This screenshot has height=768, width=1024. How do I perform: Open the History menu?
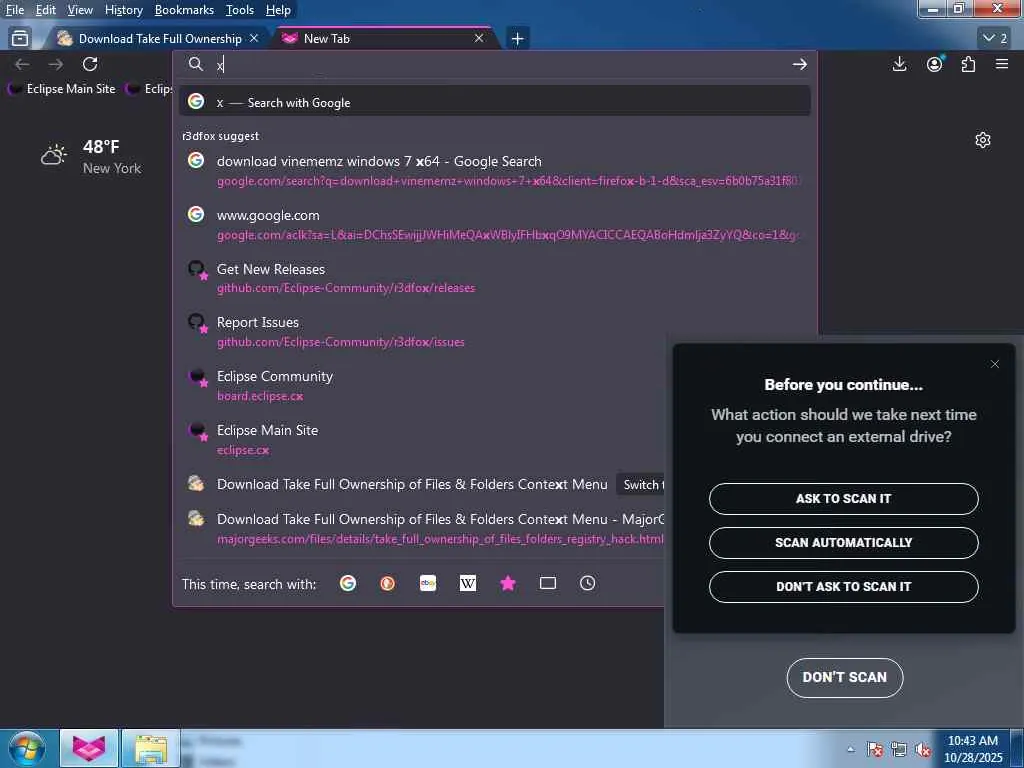123,10
